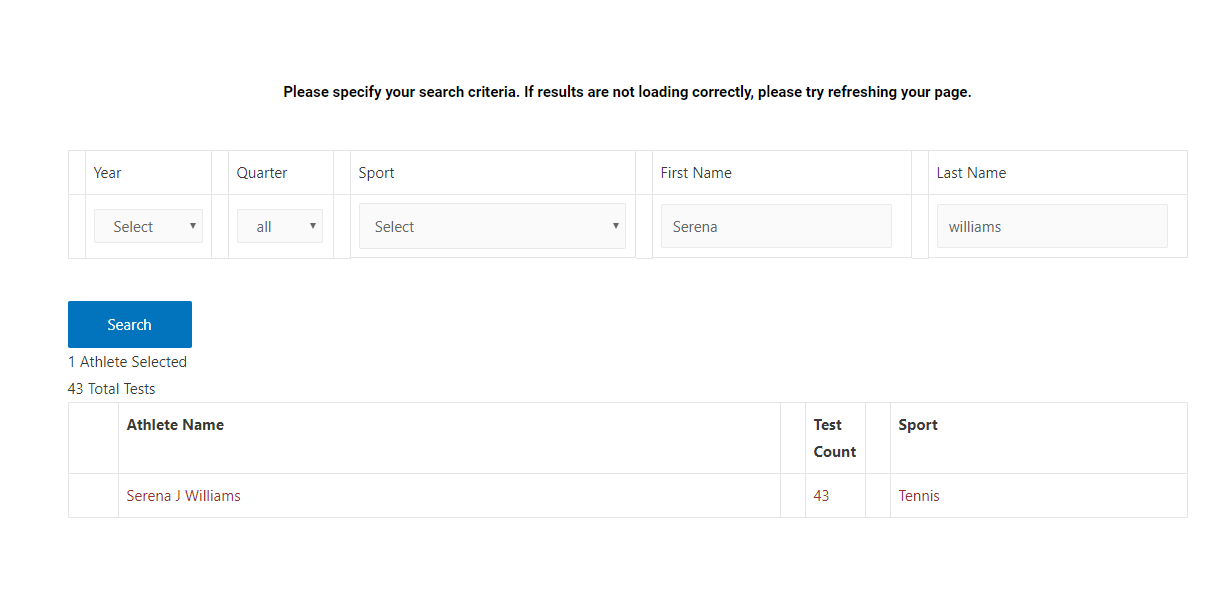Viewport: 1213px width, 595px height.
Task: Select the Tennis sport cell in results
Action: click(x=919, y=496)
